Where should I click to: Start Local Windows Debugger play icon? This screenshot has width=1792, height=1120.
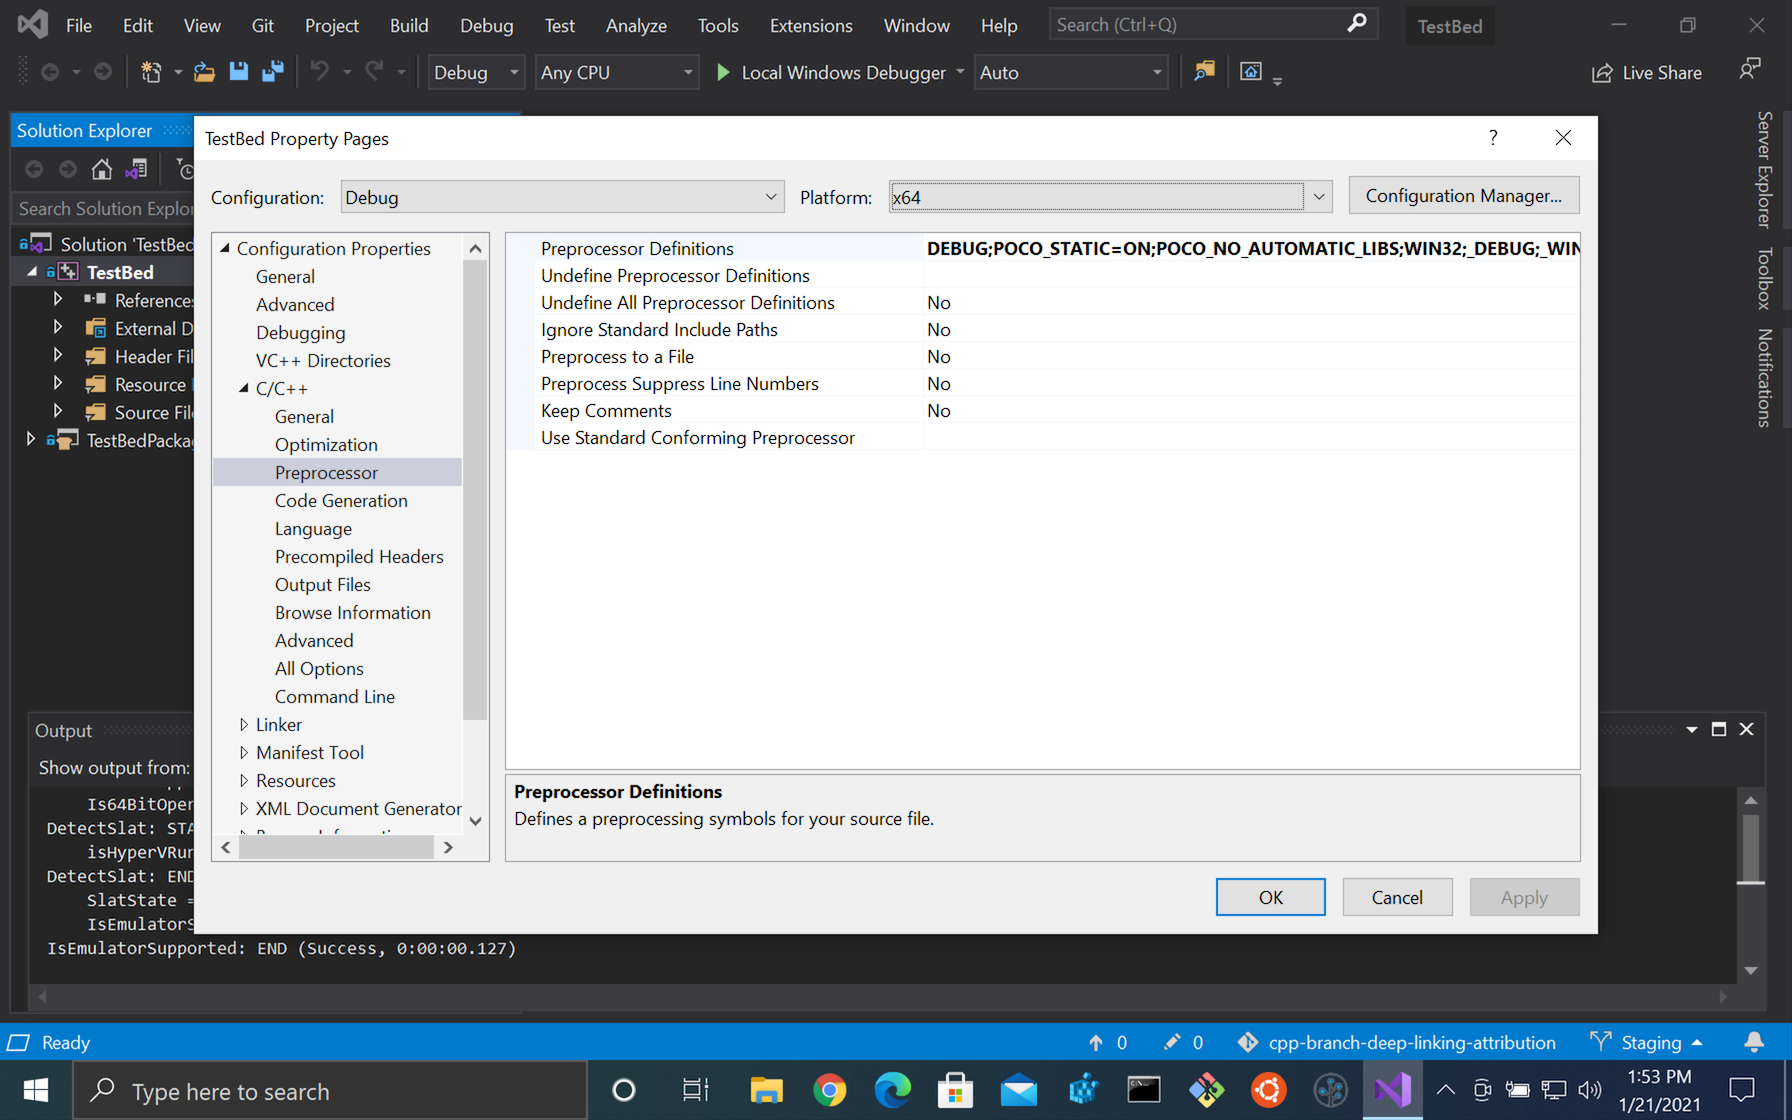tap(723, 72)
